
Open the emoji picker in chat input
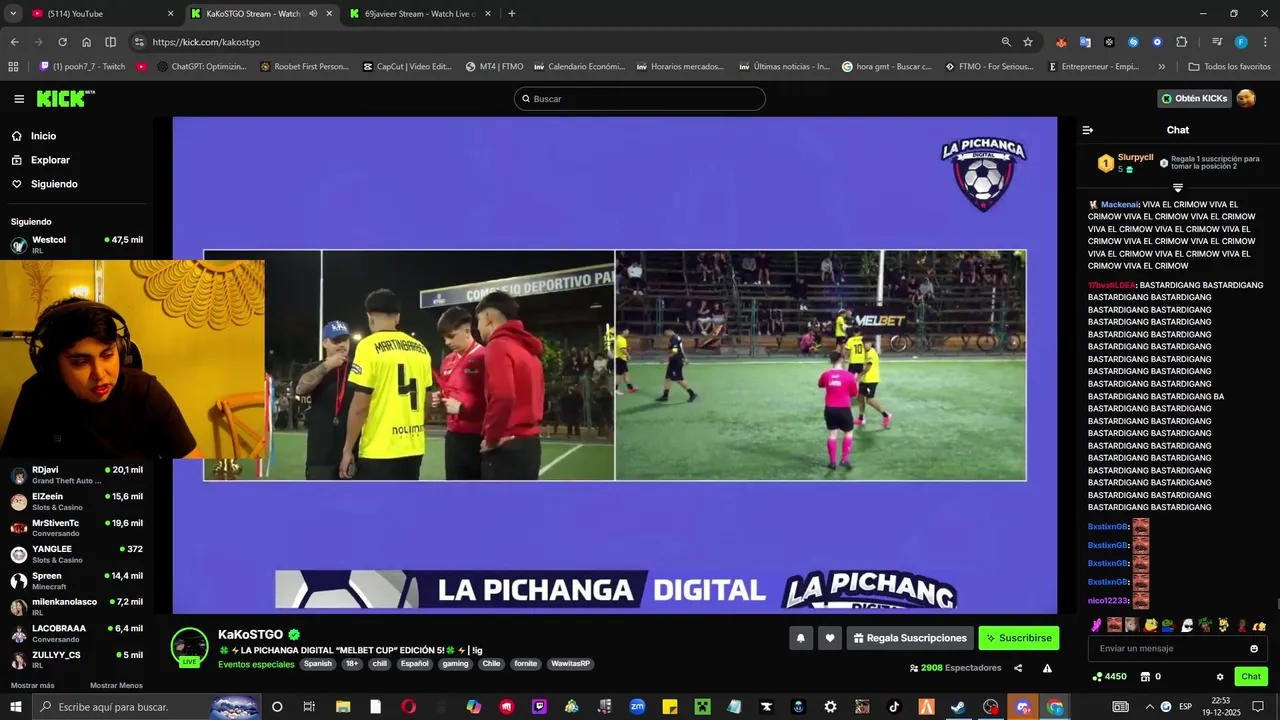click(1254, 649)
